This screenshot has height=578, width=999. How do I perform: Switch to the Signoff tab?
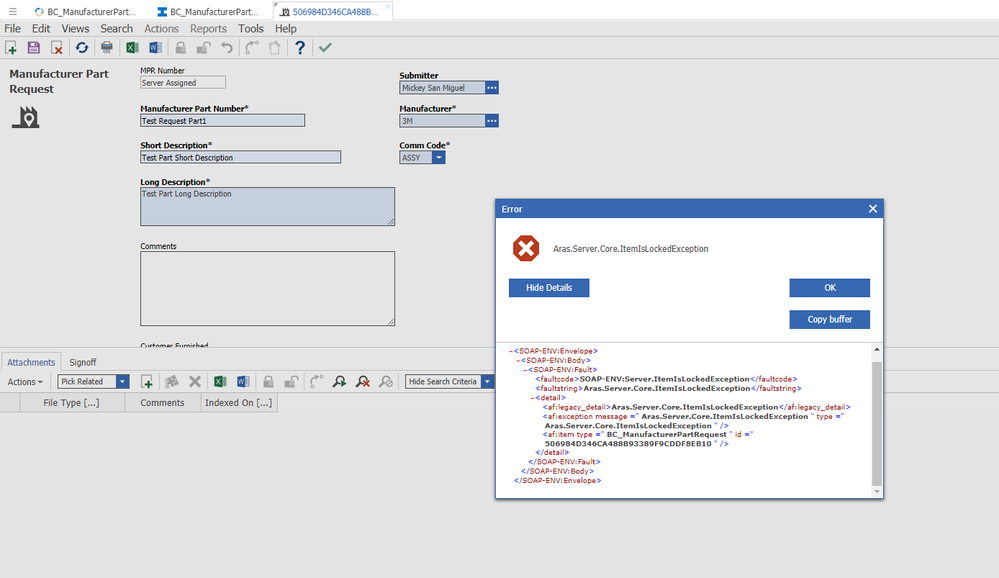[x=83, y=362]
